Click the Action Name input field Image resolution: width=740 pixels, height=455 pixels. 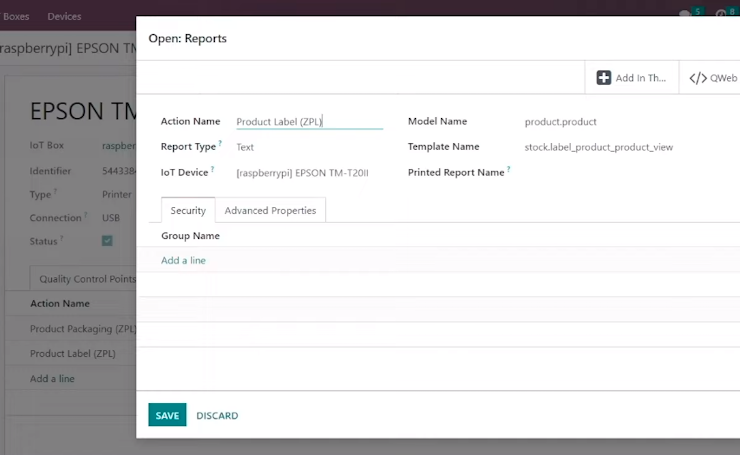coord(310,122)
